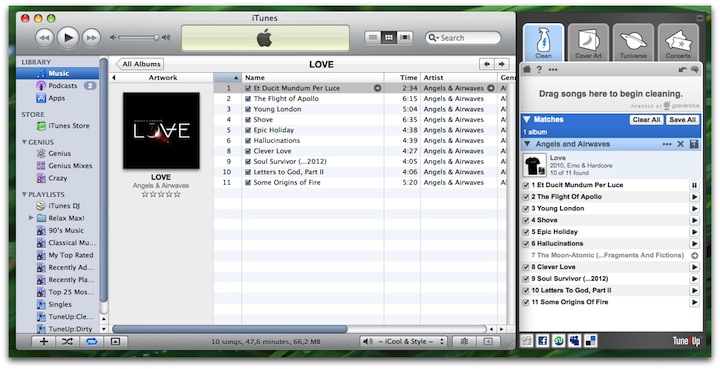
Task: Click the speech bubble icon in TuneUp
Action: tap(694, 70)
